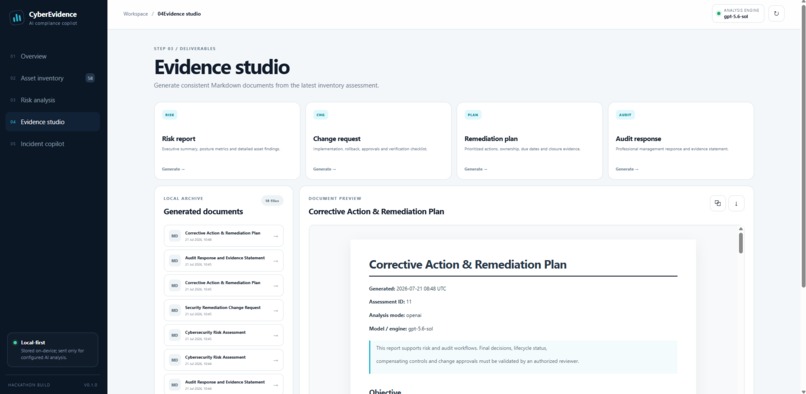Click the Audit response card title
This screenshot has width=806, height=394.
click(x=638, y=139)
